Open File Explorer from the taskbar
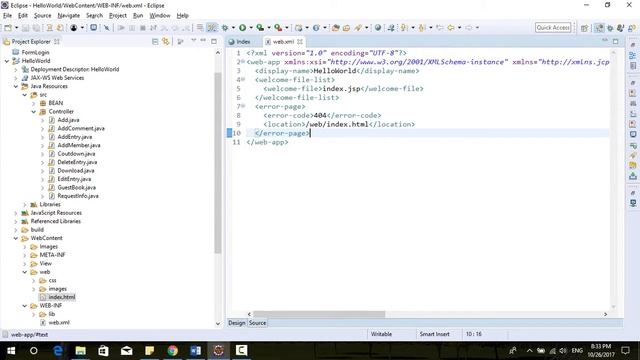Viewport: 640px width, 360px height. tap(80, 351)
